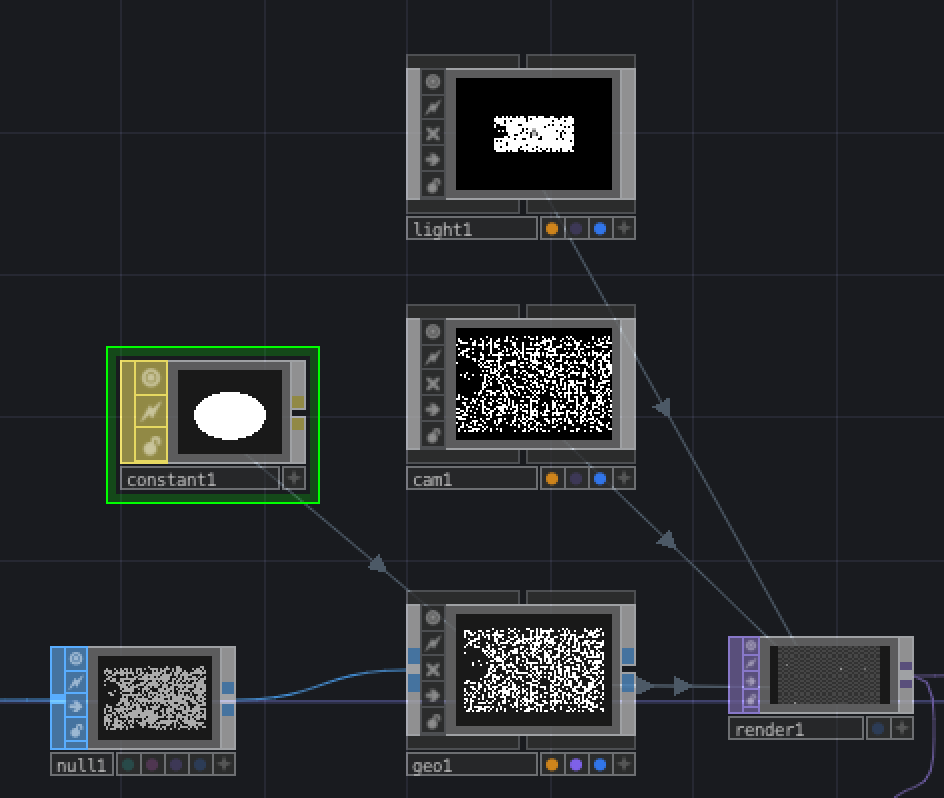Toggle the orange flag dot on light1

coord(552,229)
